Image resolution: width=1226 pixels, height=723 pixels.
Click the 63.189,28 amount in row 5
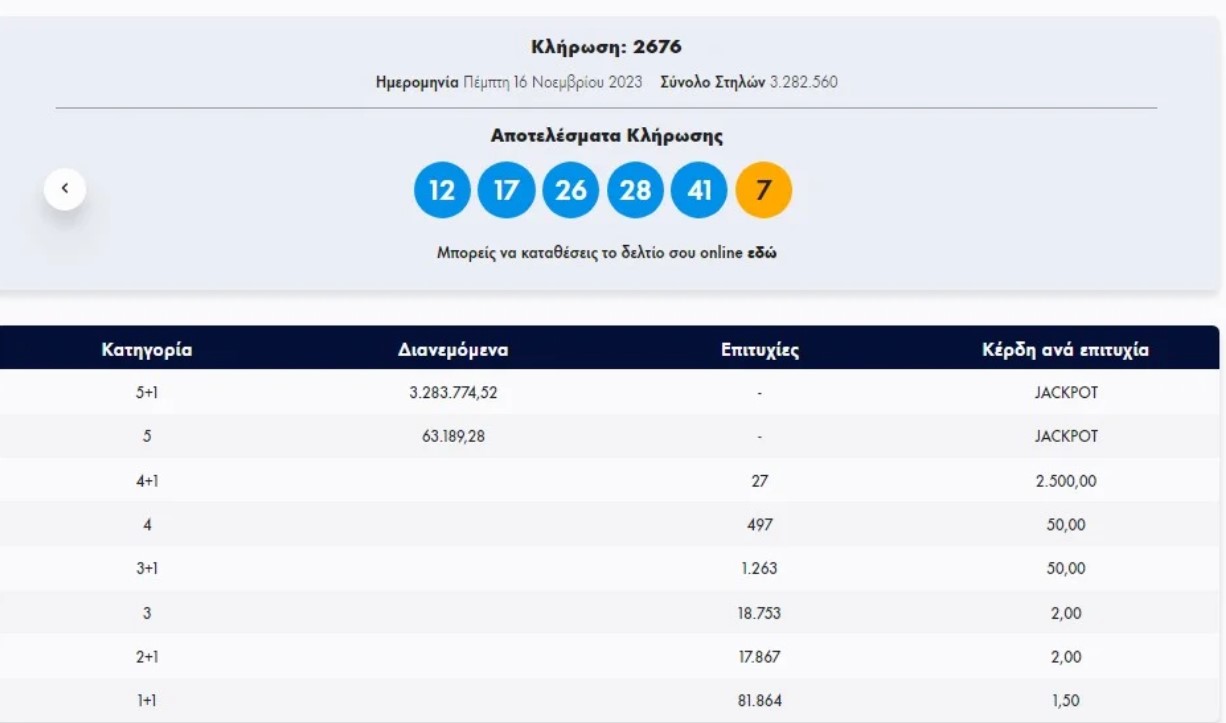click(x=453, y=437)
